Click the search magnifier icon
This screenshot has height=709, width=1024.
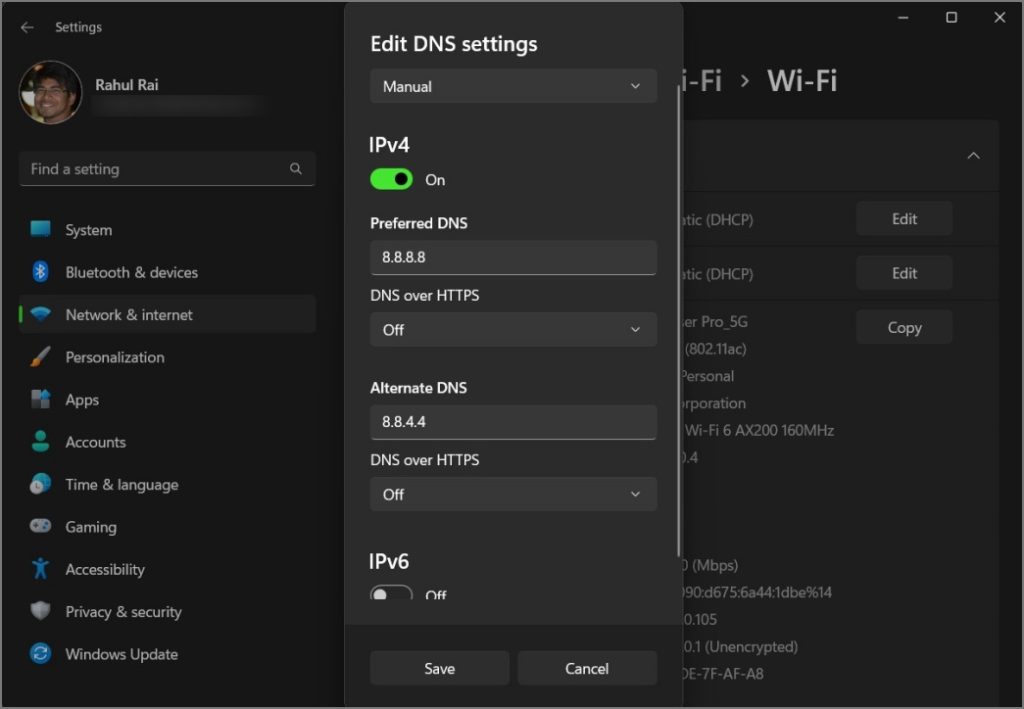coord(296,168)
